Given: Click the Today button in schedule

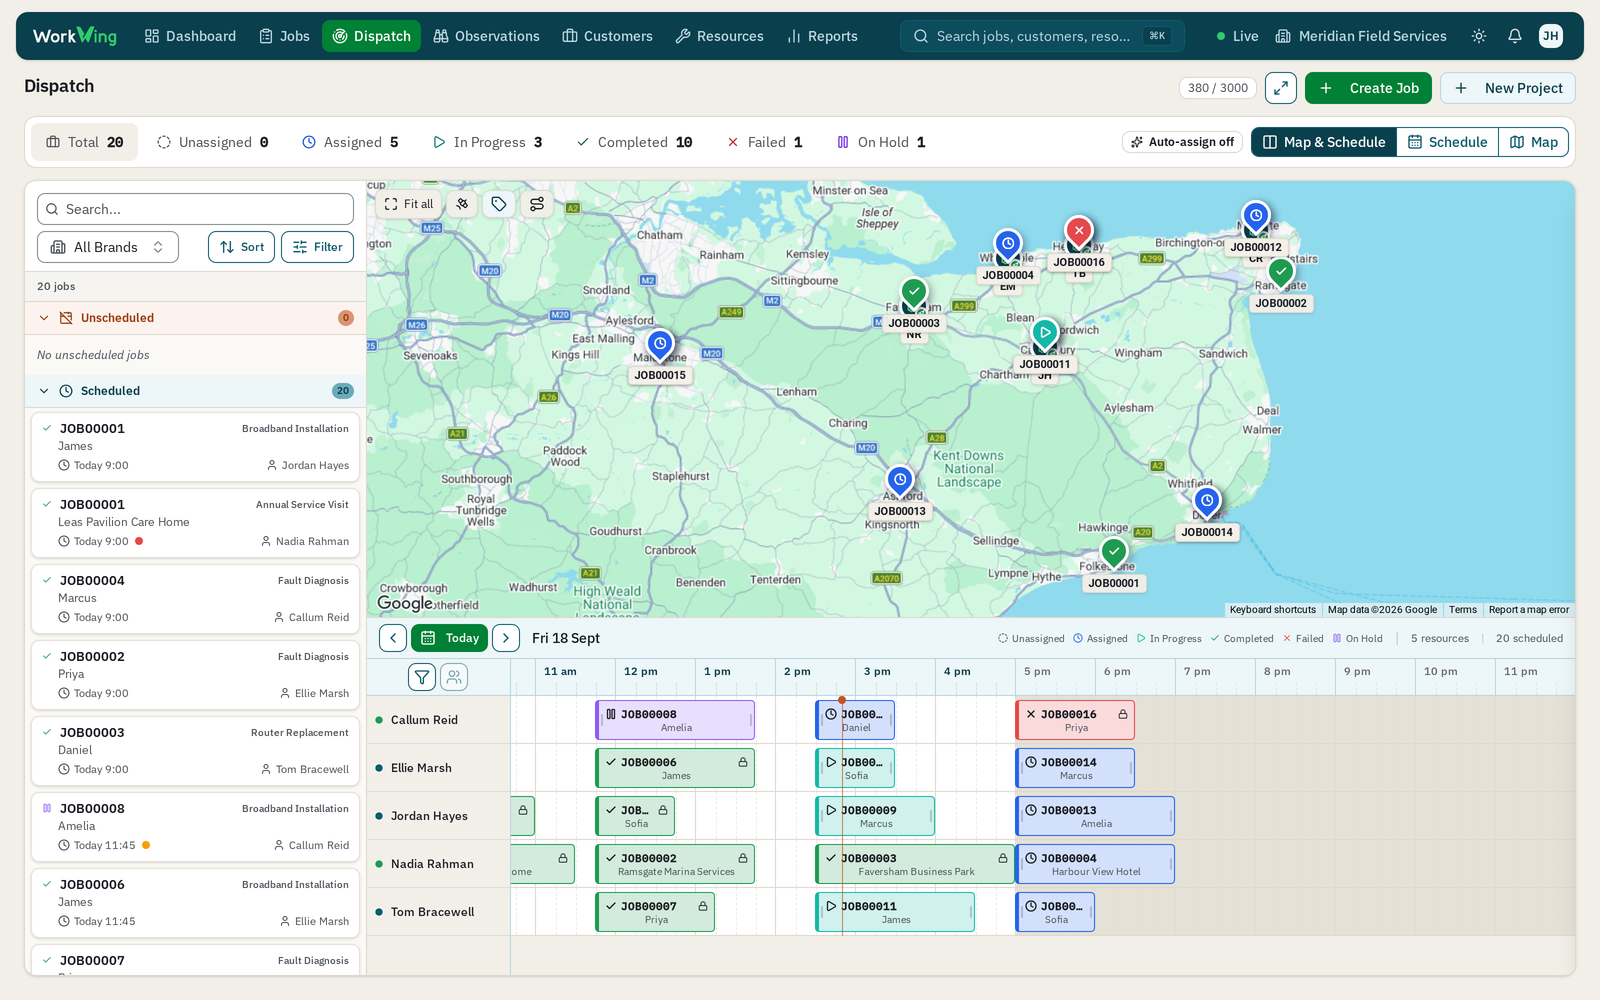Looking at the screenshot, I should 449,638.
